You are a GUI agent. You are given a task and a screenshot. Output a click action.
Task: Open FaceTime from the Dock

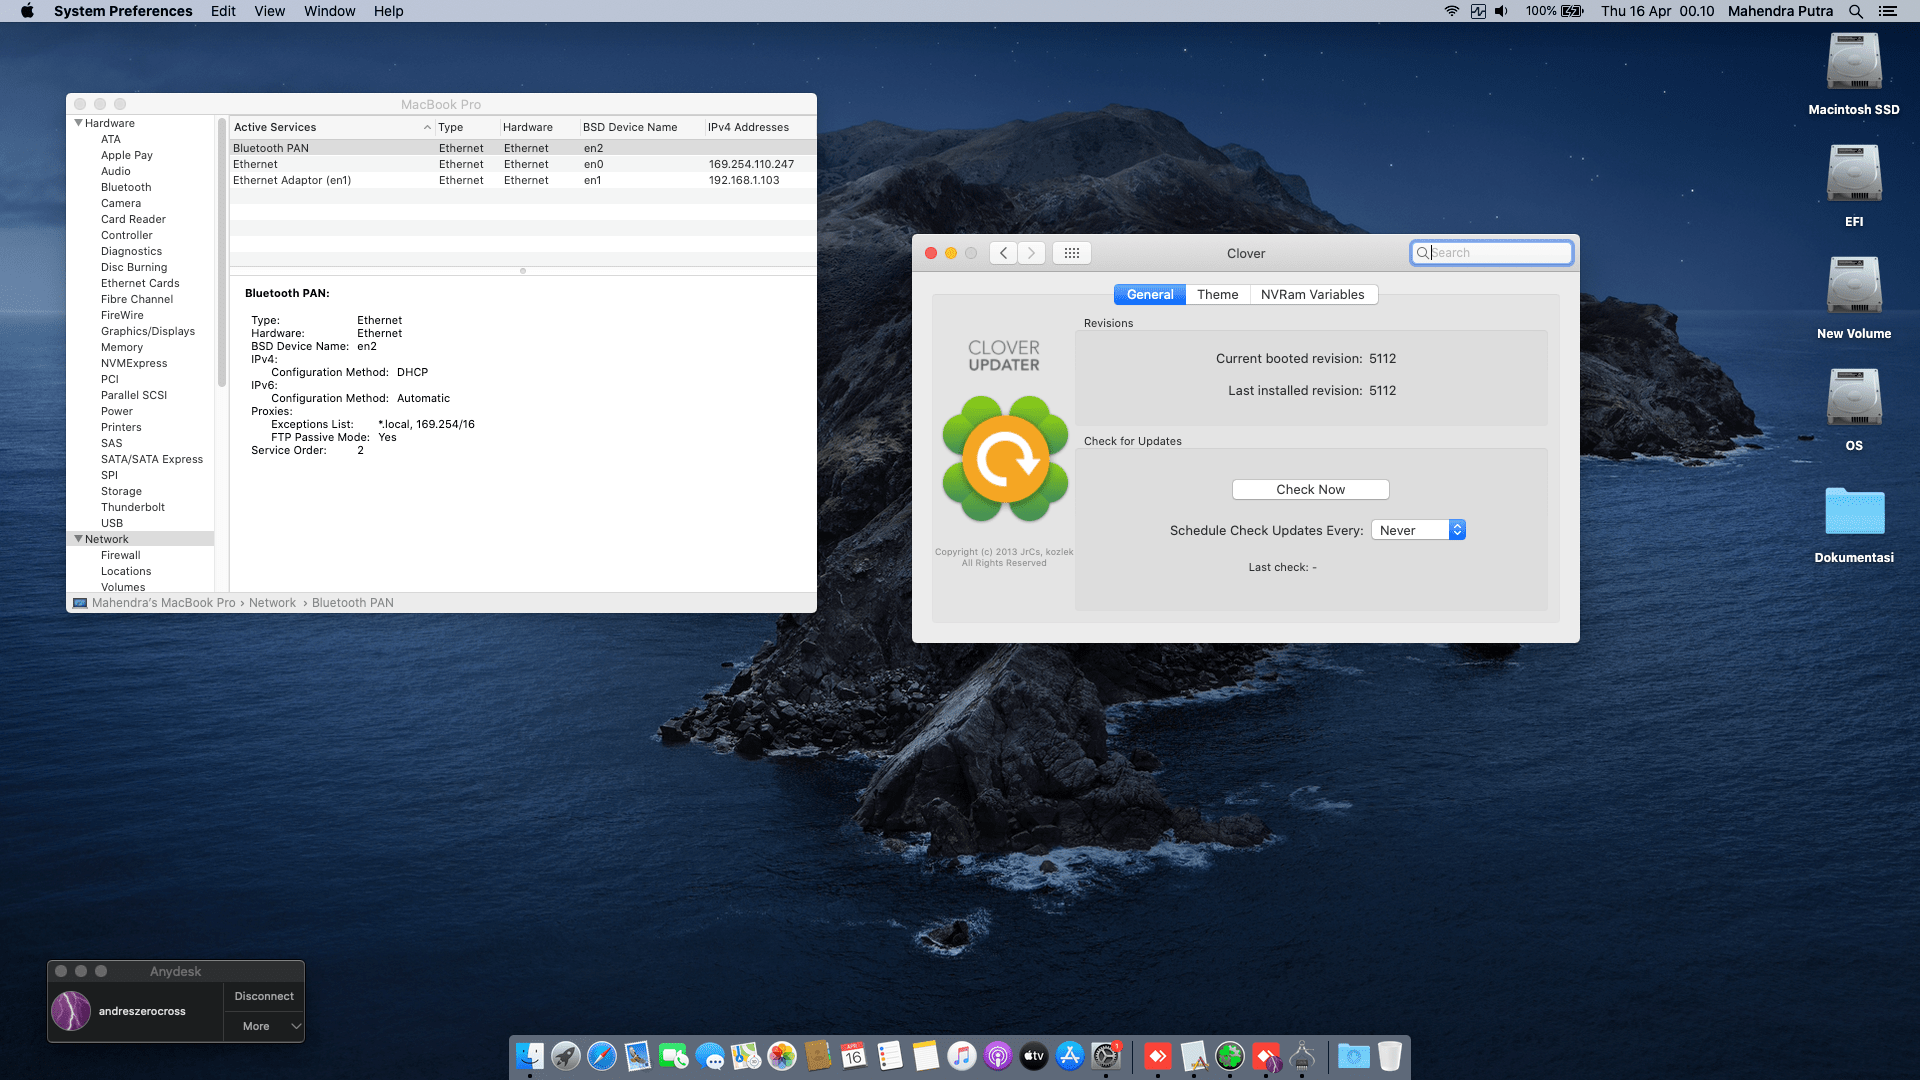[674, 1056]
